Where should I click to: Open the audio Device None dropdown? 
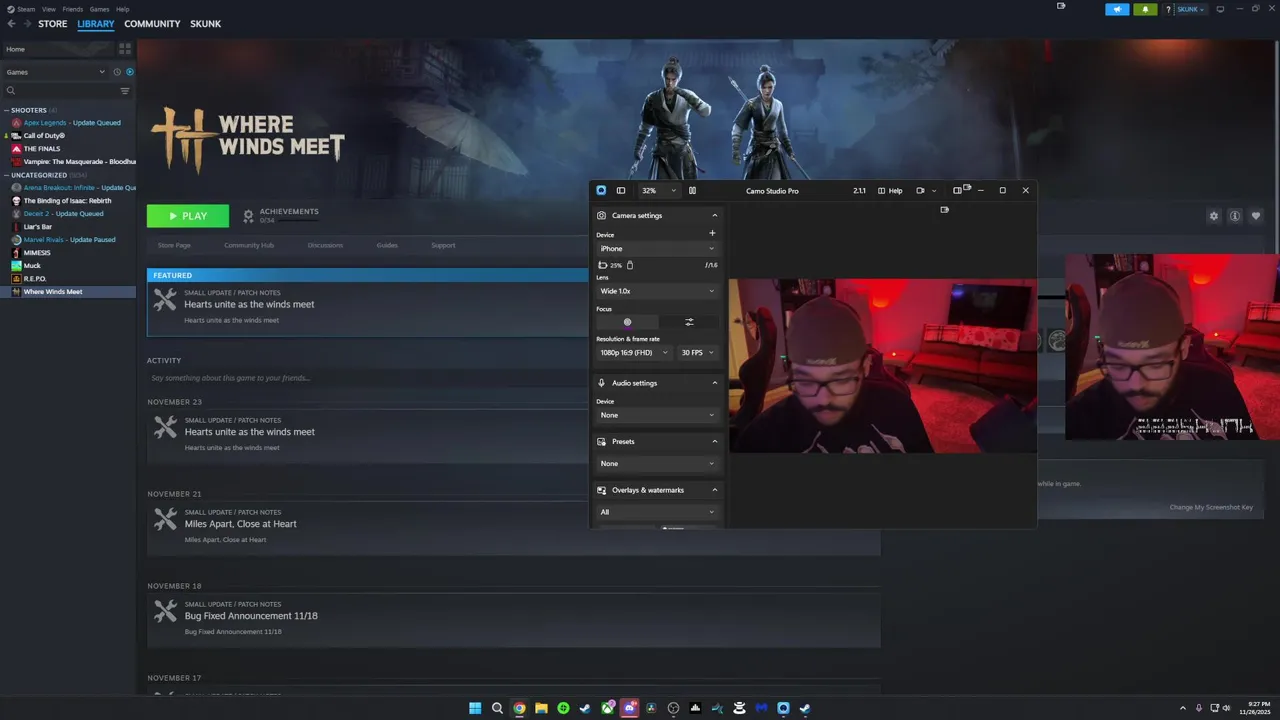click(657, 415)
